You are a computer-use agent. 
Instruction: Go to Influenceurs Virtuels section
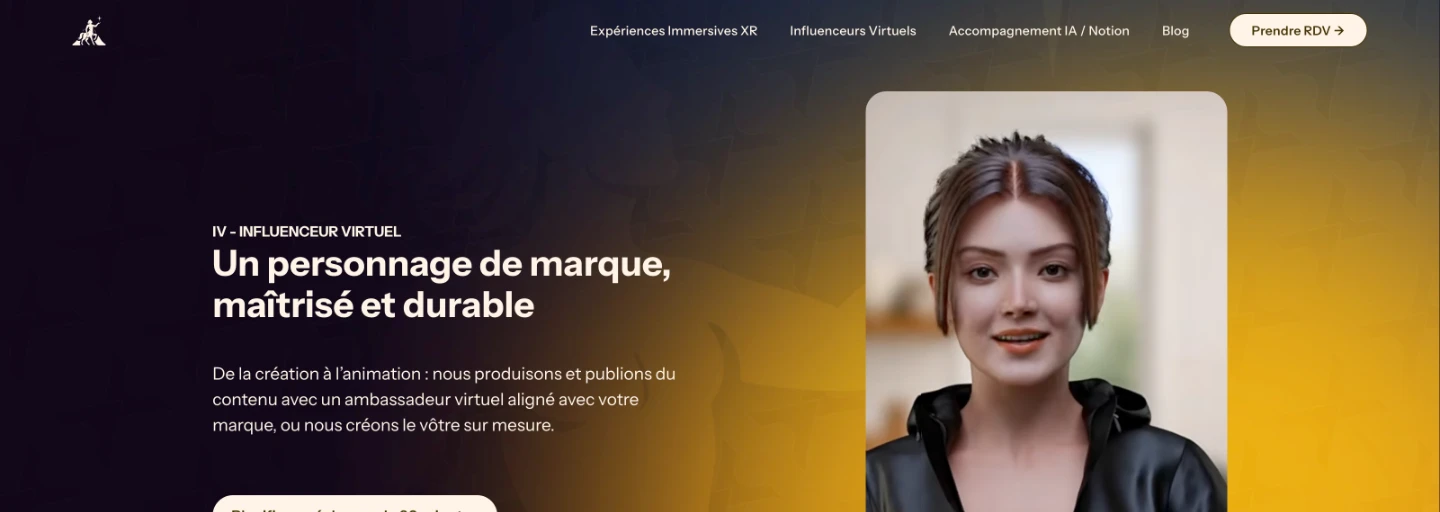pyautogui.click(x=852, y=31)
